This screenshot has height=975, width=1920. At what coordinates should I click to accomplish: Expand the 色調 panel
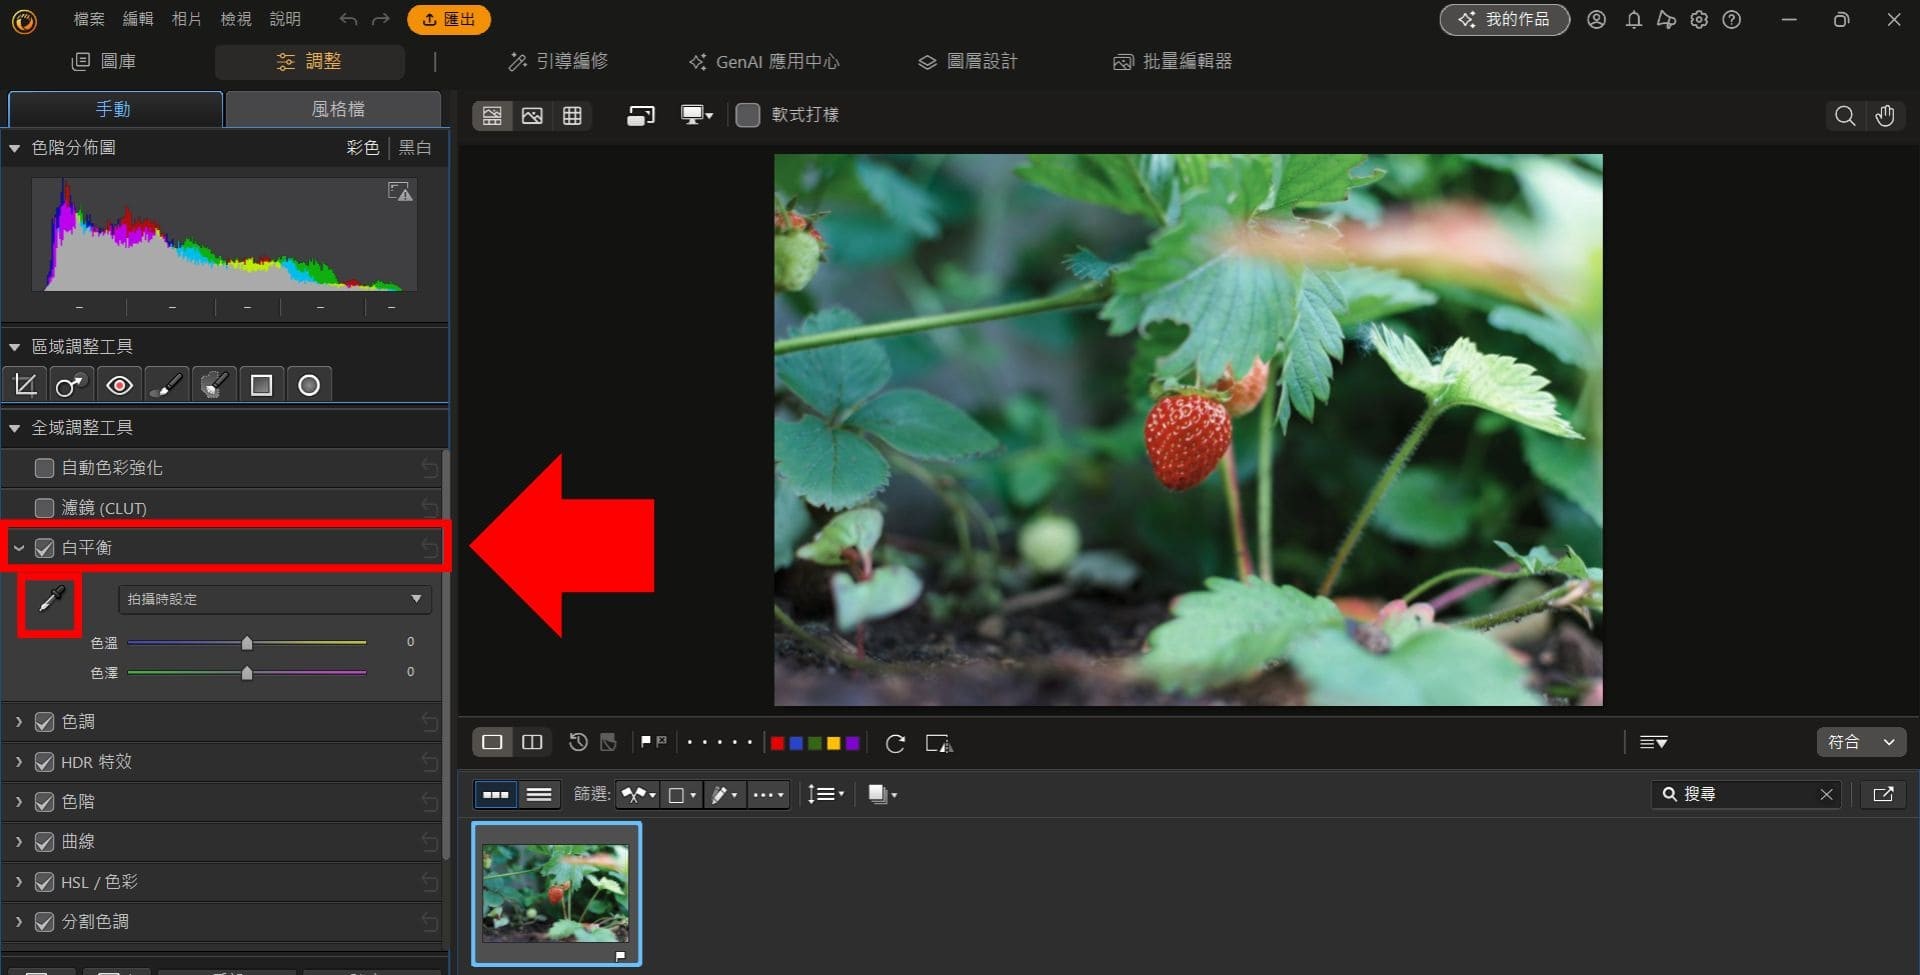[18, 722]
